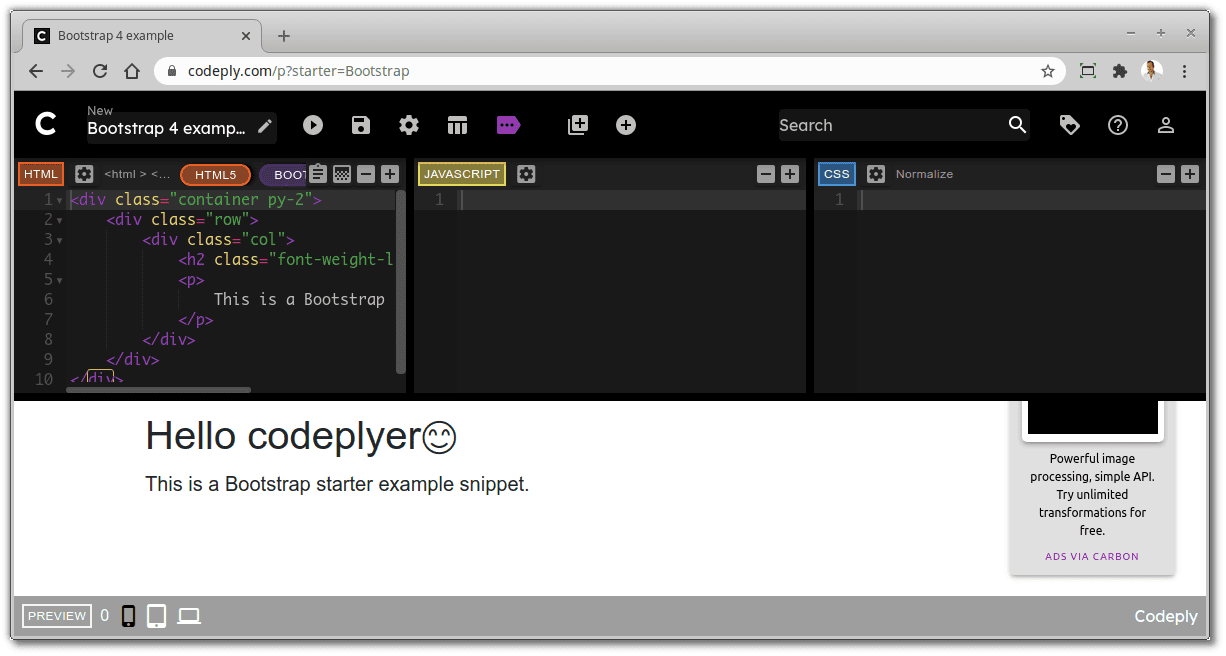Click the Codeply C logo
The width and height of the screenshot is (1226, 656).
point(45,124)
